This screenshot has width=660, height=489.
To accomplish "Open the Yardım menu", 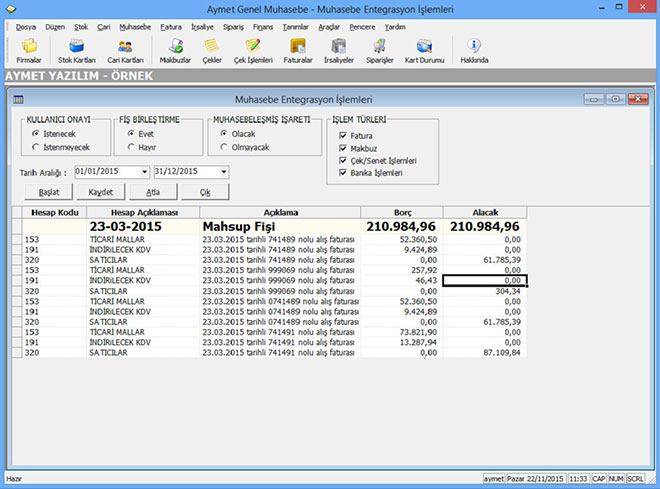I will click(395, 27).
